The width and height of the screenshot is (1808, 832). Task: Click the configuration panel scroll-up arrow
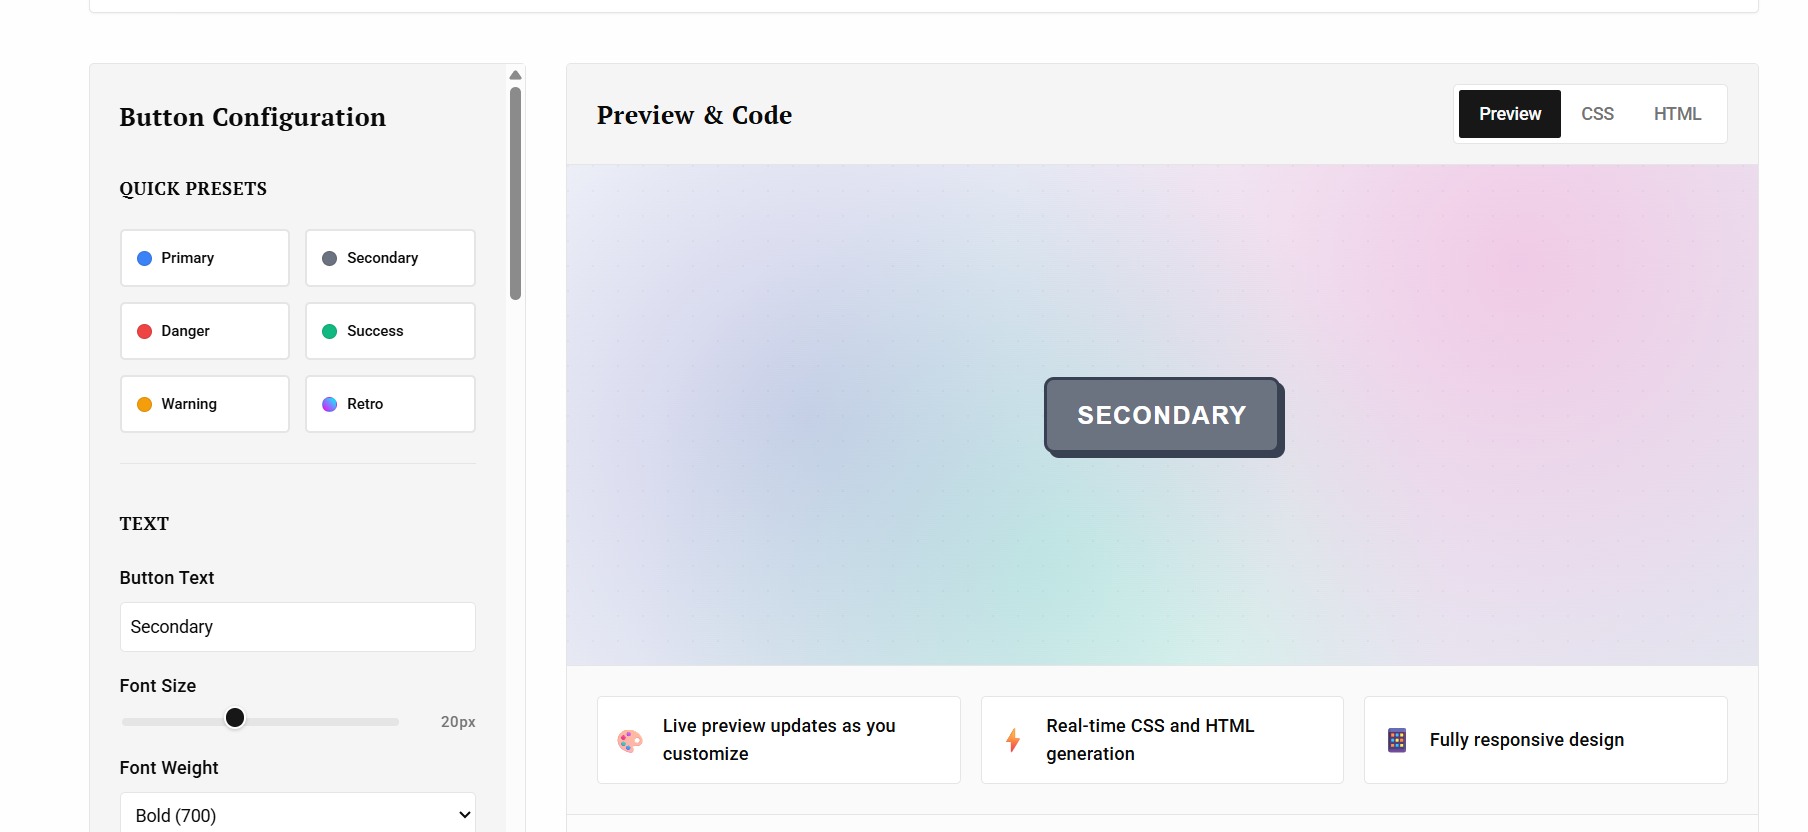click(x=515, y=75)
